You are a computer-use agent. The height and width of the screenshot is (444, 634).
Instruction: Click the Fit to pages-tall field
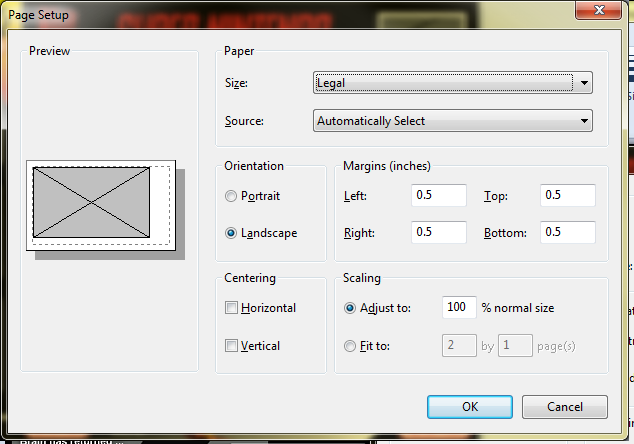pyautogui.click(x=515, y=346)
